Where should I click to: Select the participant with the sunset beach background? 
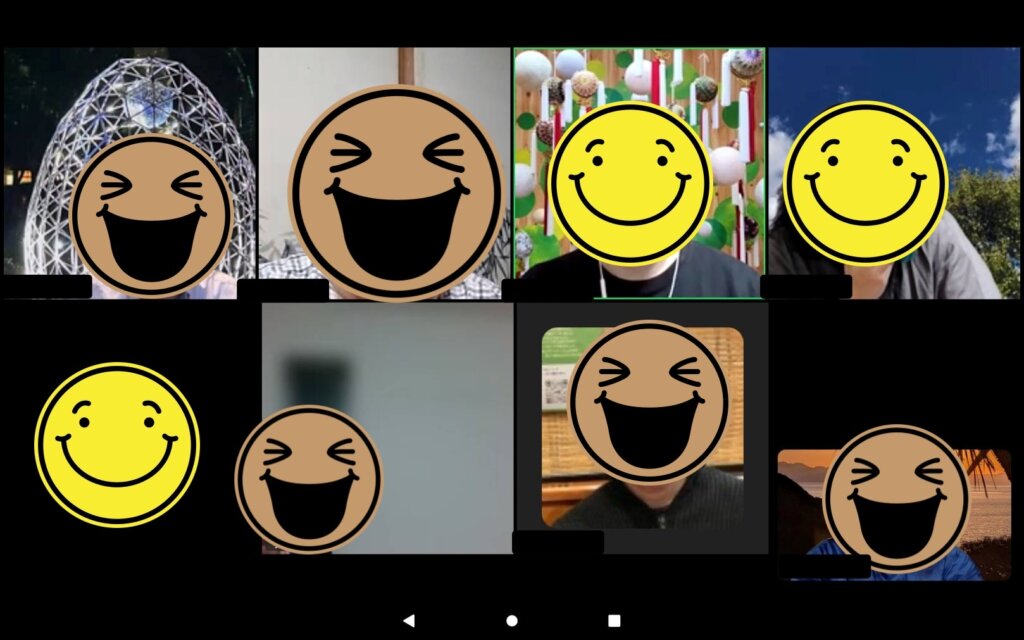[894, 515]
